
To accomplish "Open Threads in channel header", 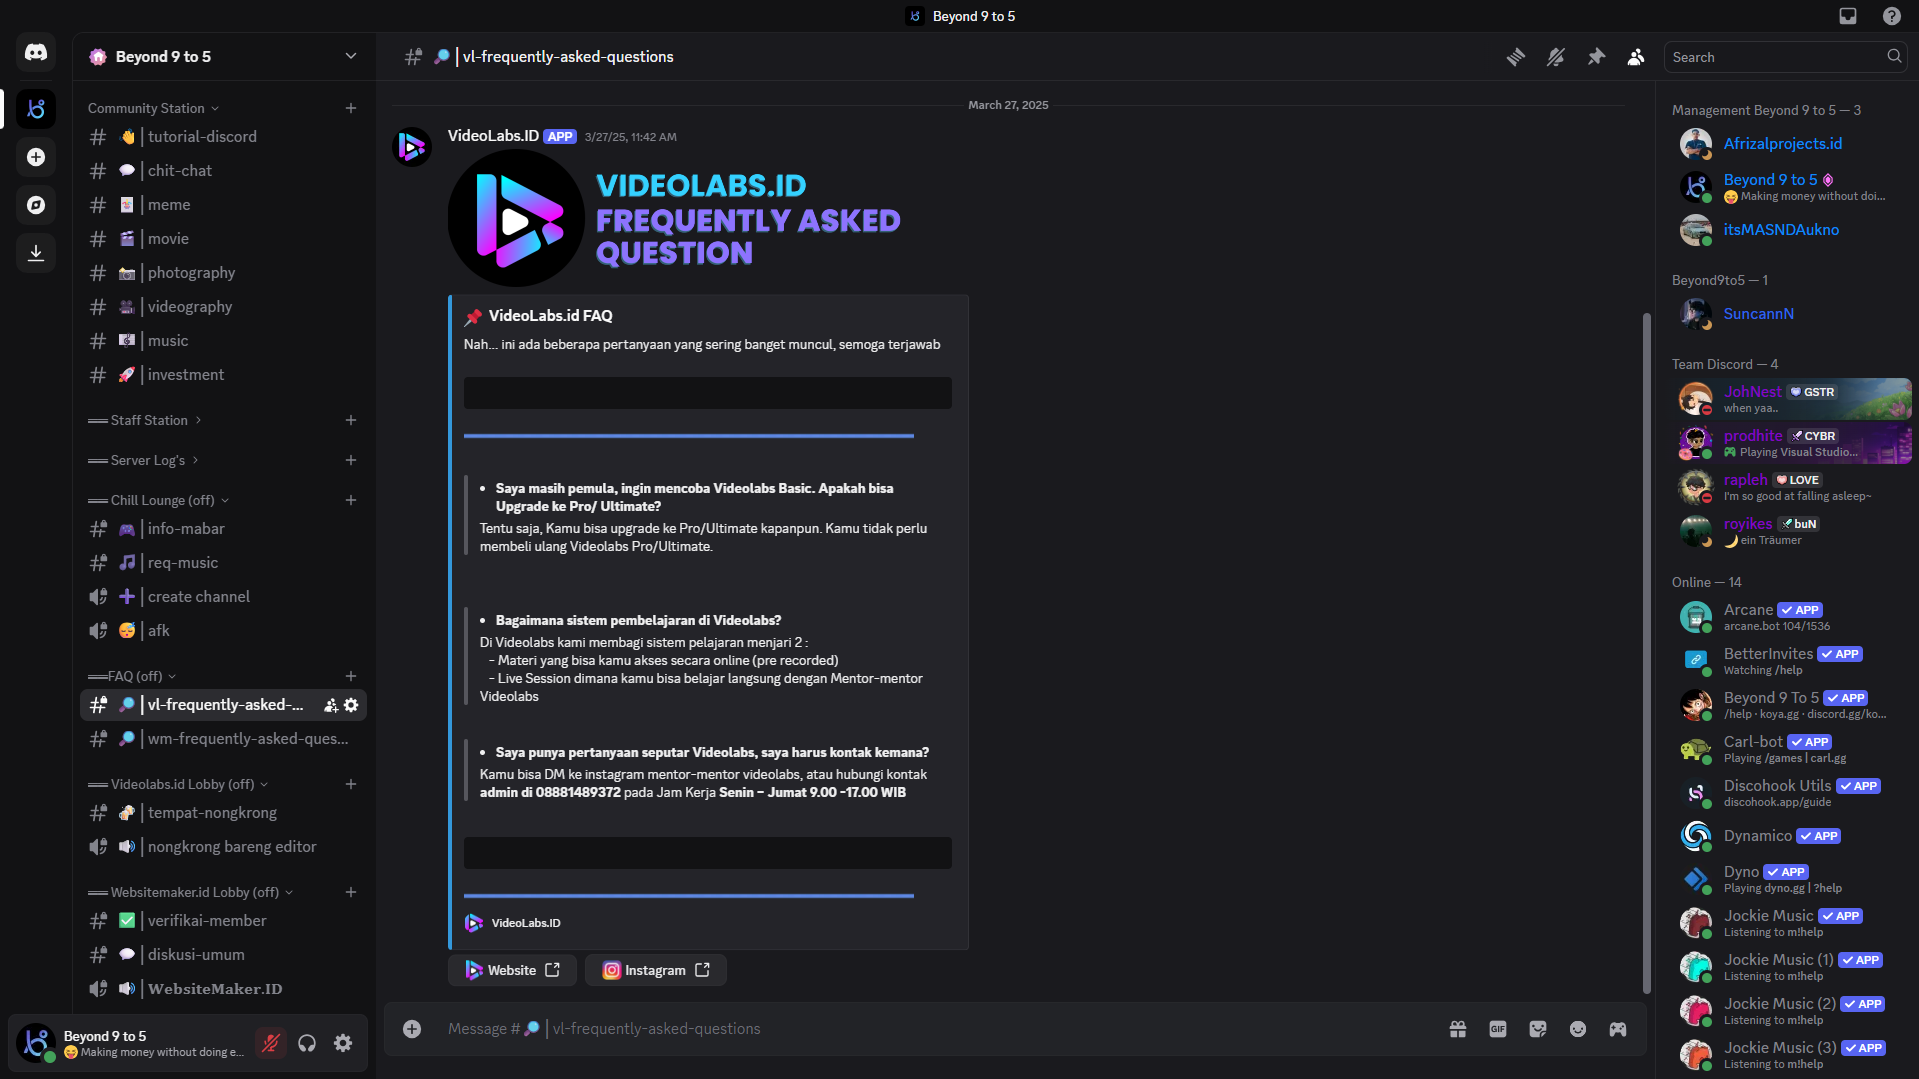I will point(1516,57).
